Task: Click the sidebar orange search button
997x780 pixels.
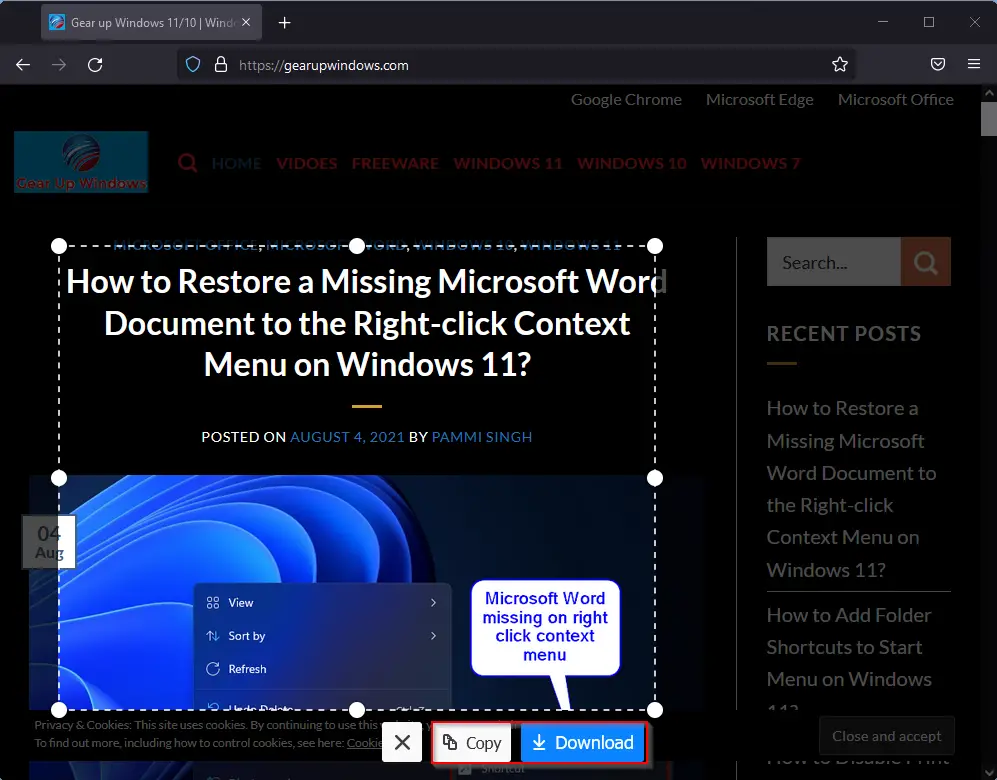Action: [x=925, y=262]
